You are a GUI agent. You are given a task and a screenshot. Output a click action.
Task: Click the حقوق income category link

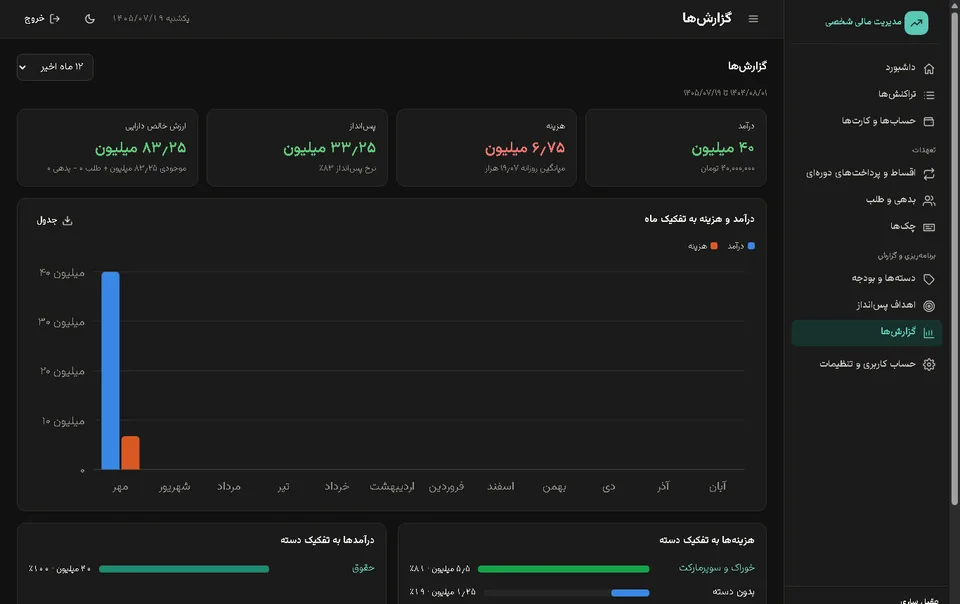coord(363,568)
